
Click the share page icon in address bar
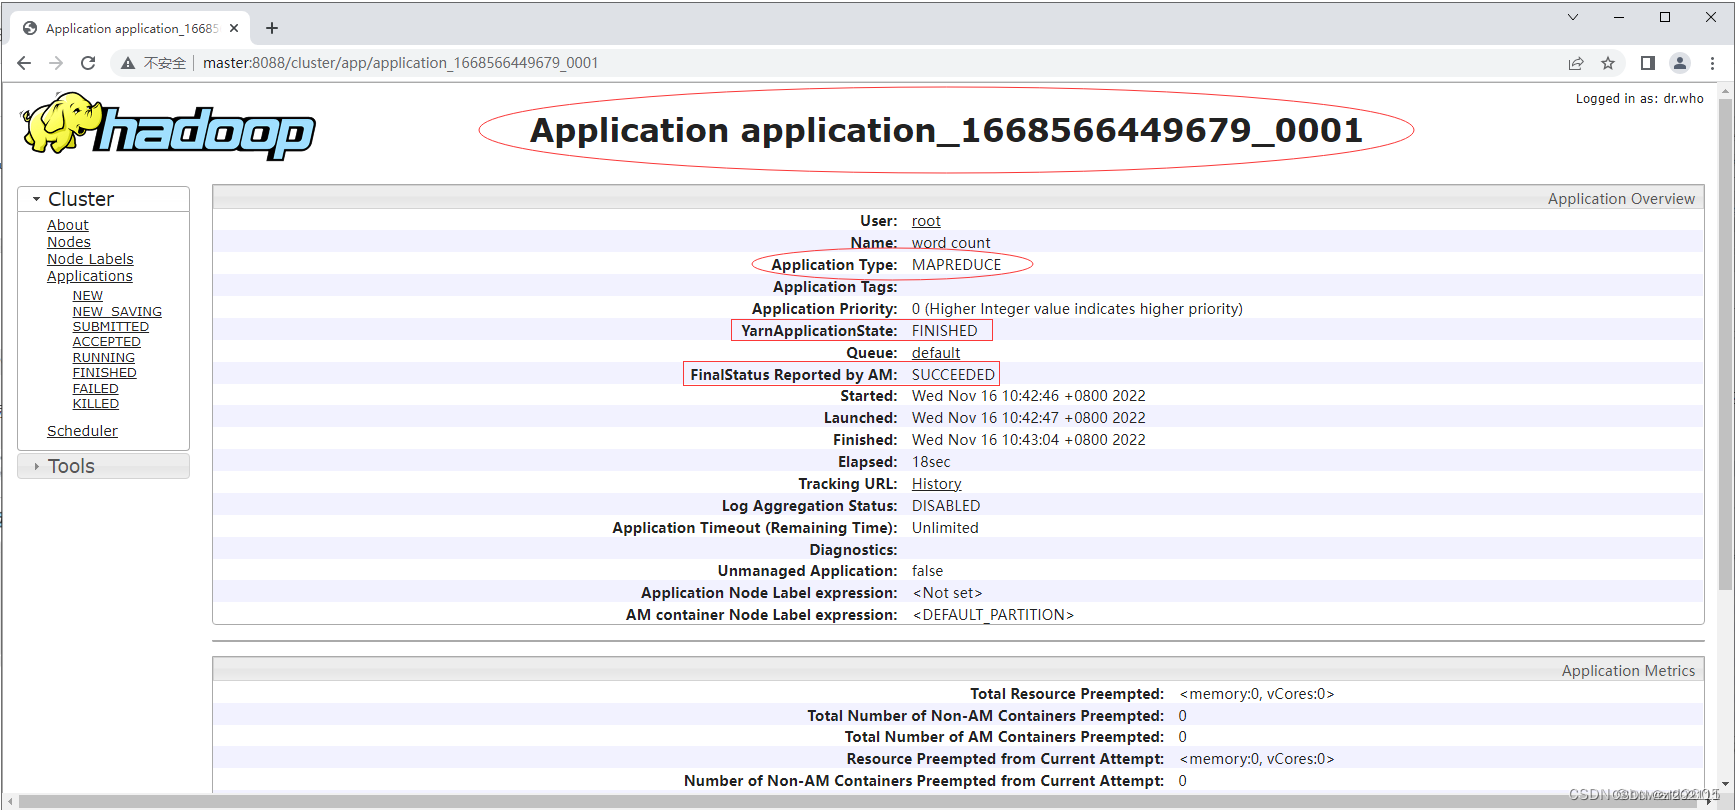click(1576, 63)
